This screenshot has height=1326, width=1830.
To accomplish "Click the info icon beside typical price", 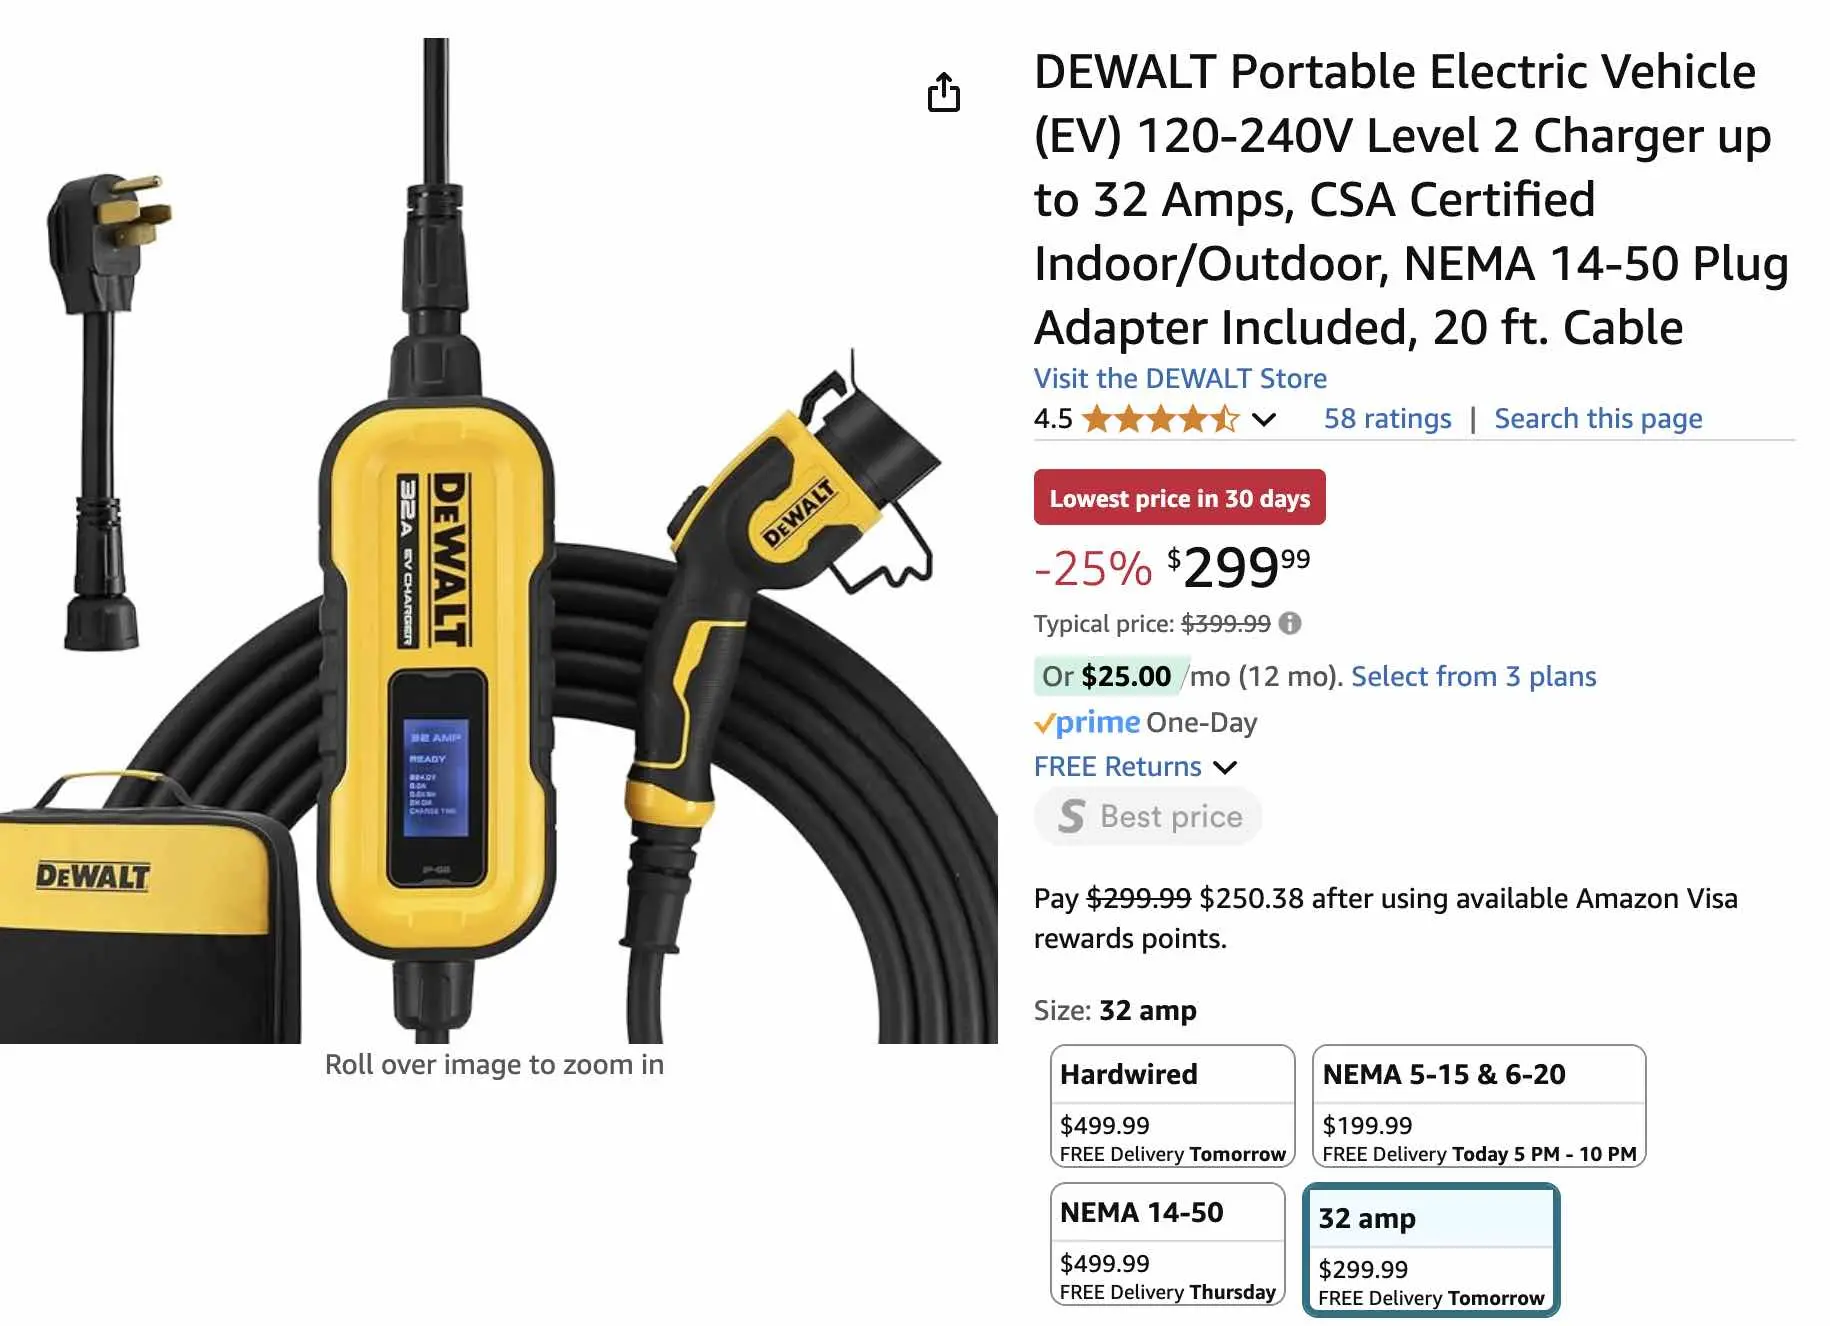I will pos(1290,624).
